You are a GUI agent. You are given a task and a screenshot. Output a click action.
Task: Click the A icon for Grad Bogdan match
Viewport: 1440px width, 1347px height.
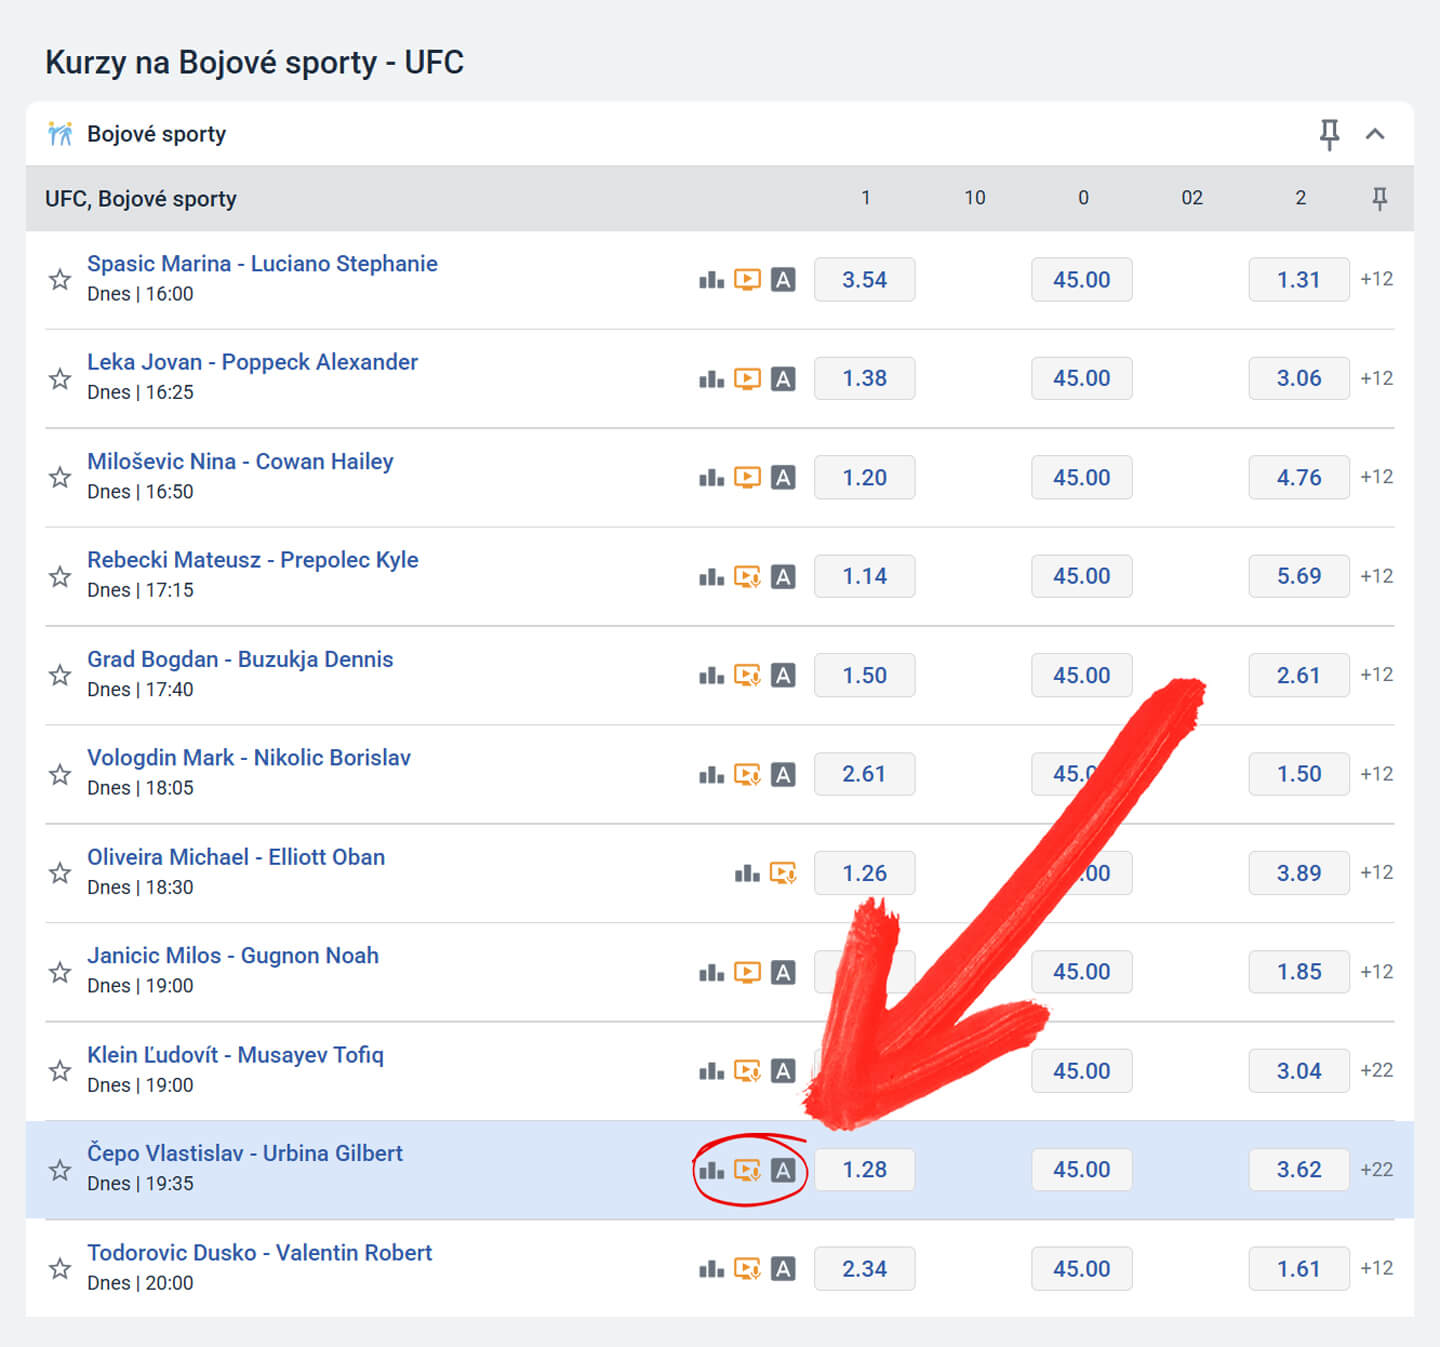[x=784, y=676]
